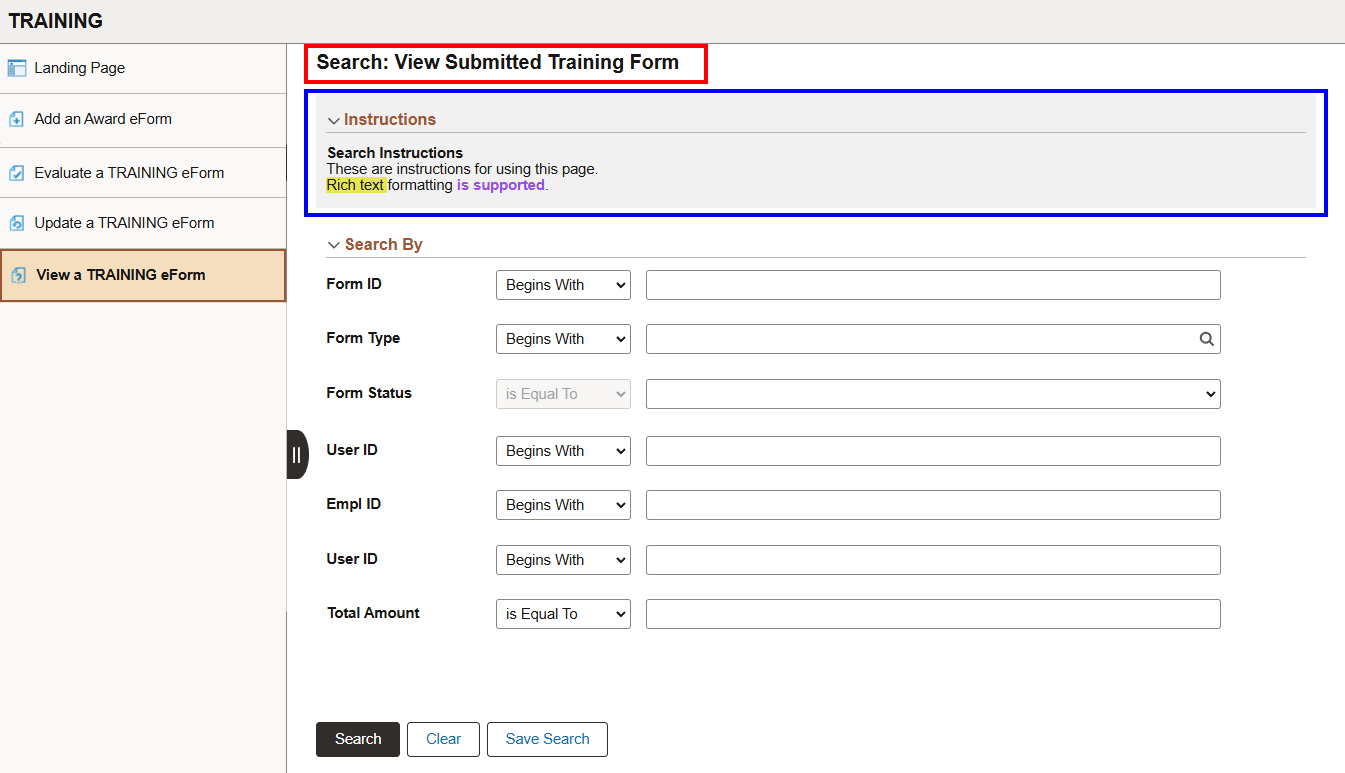Click the Landing Page sidebar icon

[16, 68]
